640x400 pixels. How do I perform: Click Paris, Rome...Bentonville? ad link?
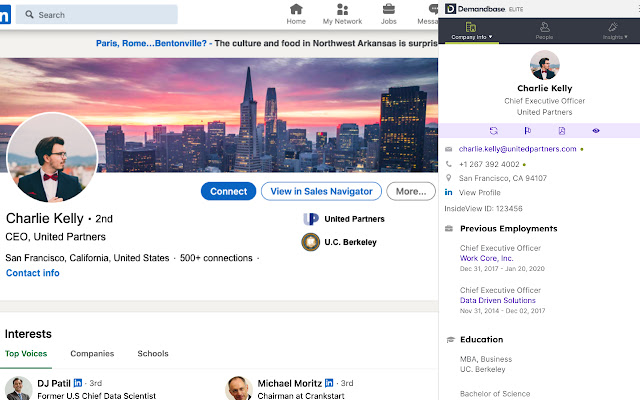point(151,43)
